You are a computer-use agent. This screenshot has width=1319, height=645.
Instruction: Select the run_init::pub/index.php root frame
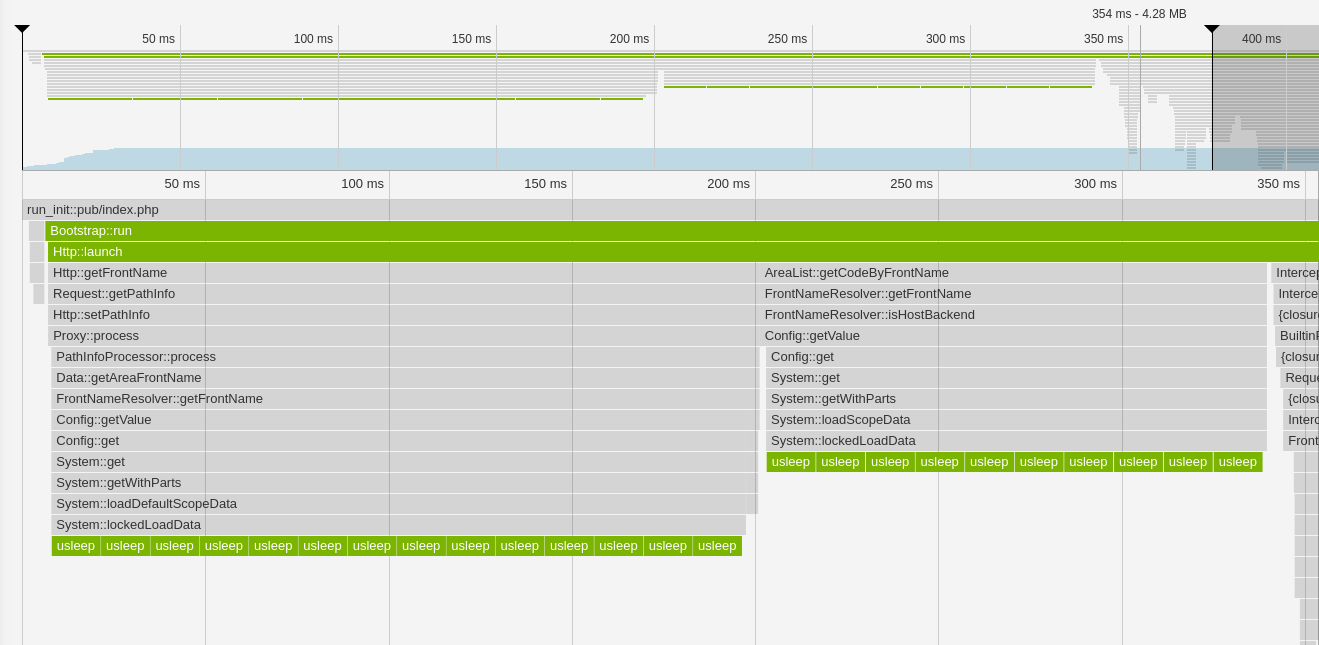tap(670, 210)
